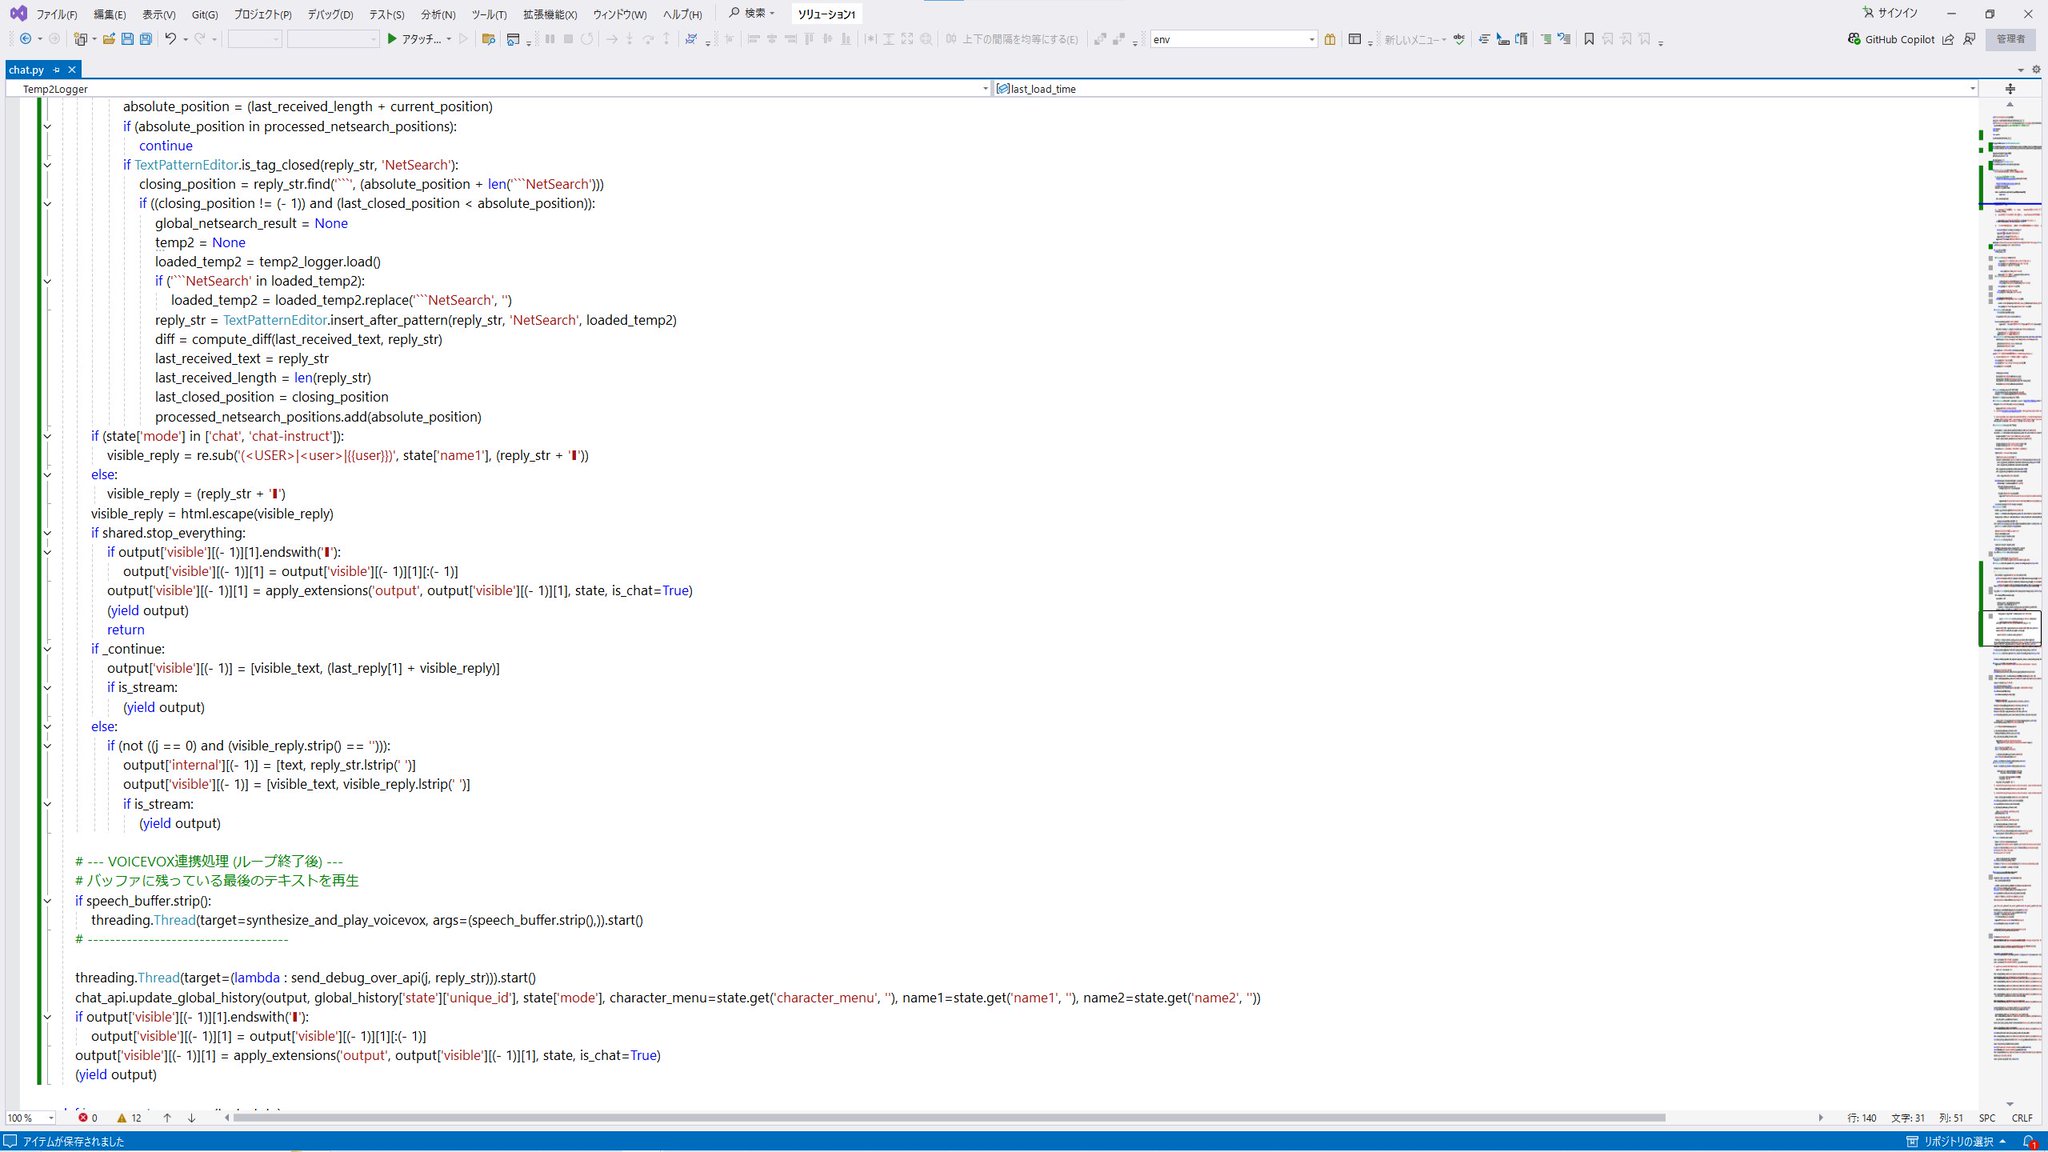Viewport: 2048px width, 1152px height.
Task: Click the uncomment selection icon
Action: pos(1564,39)
